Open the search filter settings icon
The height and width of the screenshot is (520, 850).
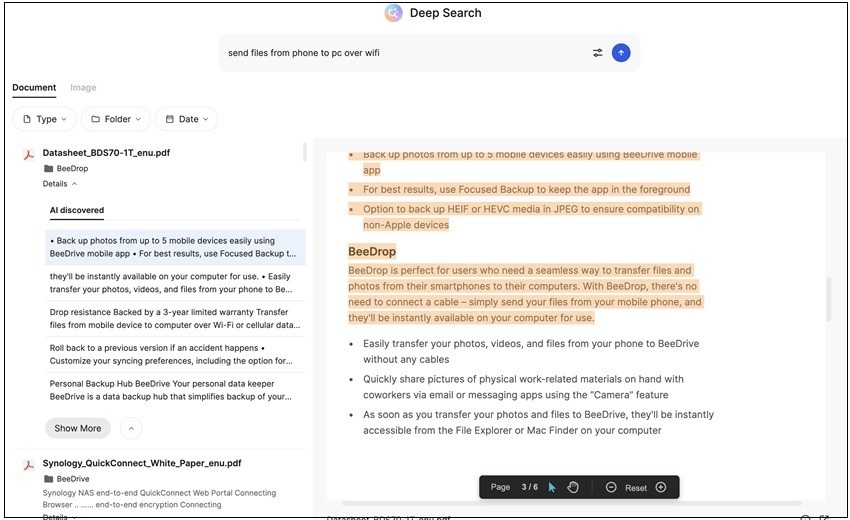(598, 53)
